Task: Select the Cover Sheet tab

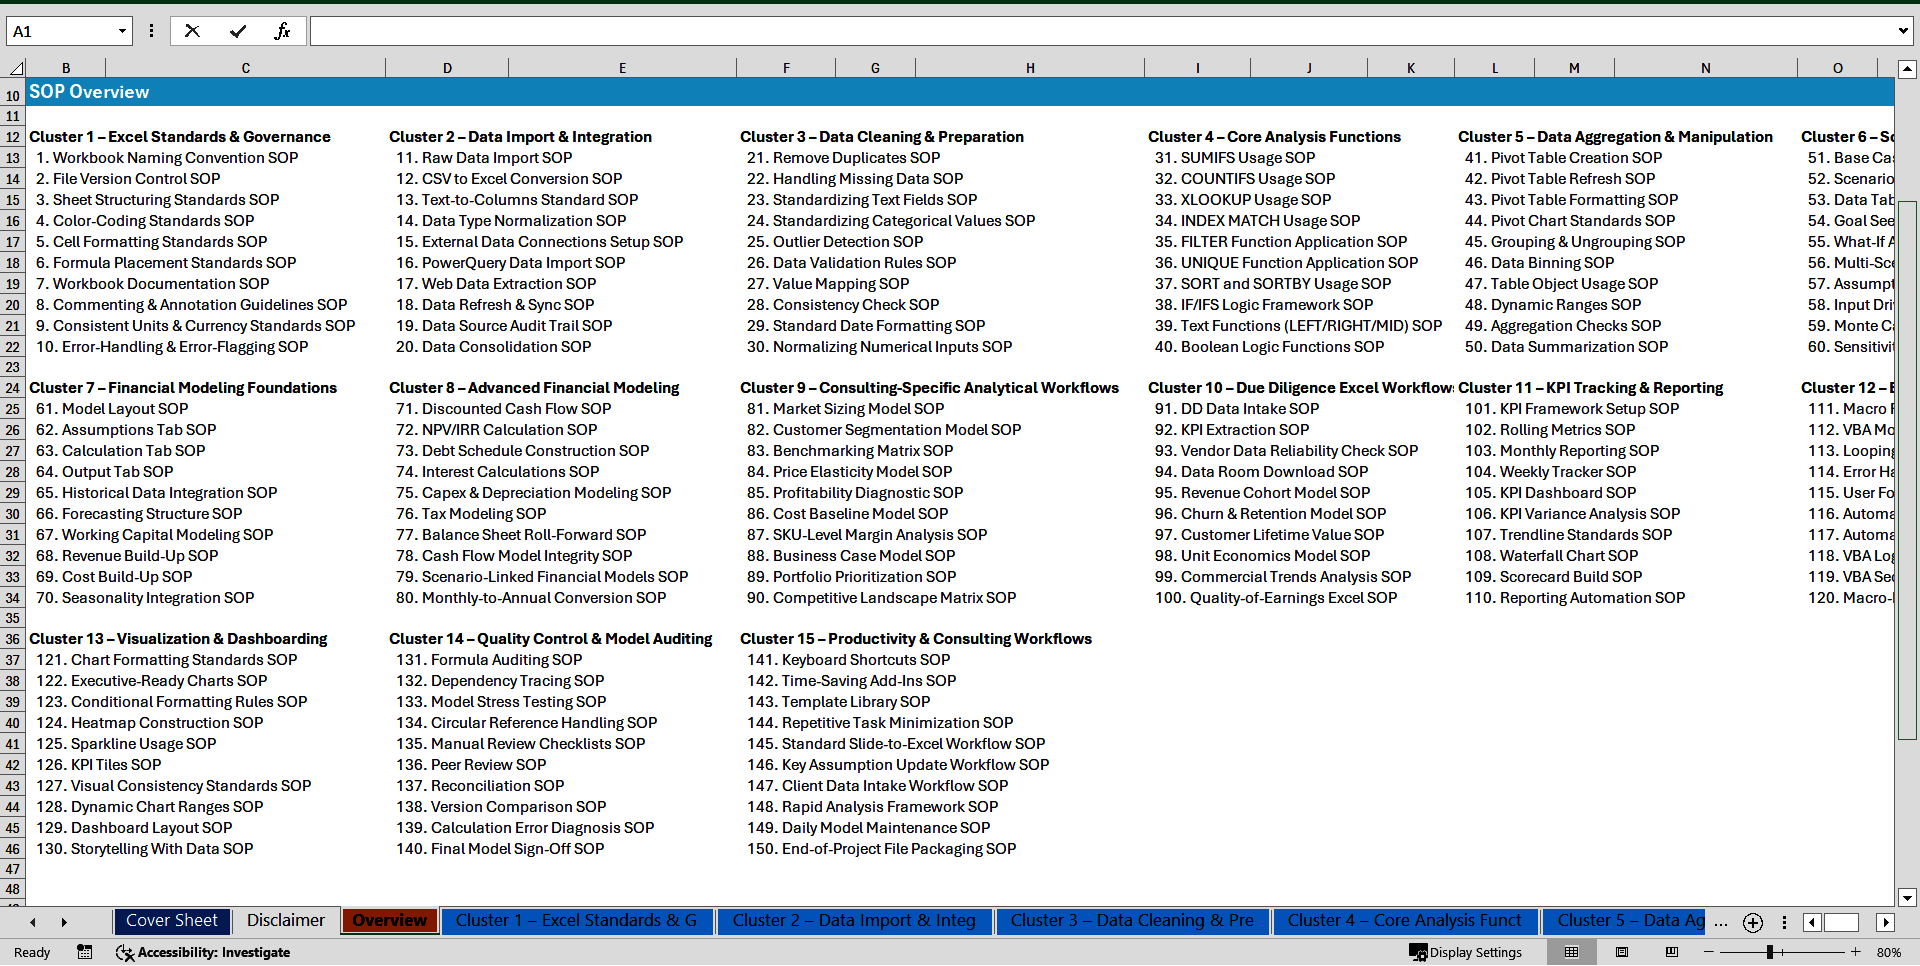Action: pos(171,921)
